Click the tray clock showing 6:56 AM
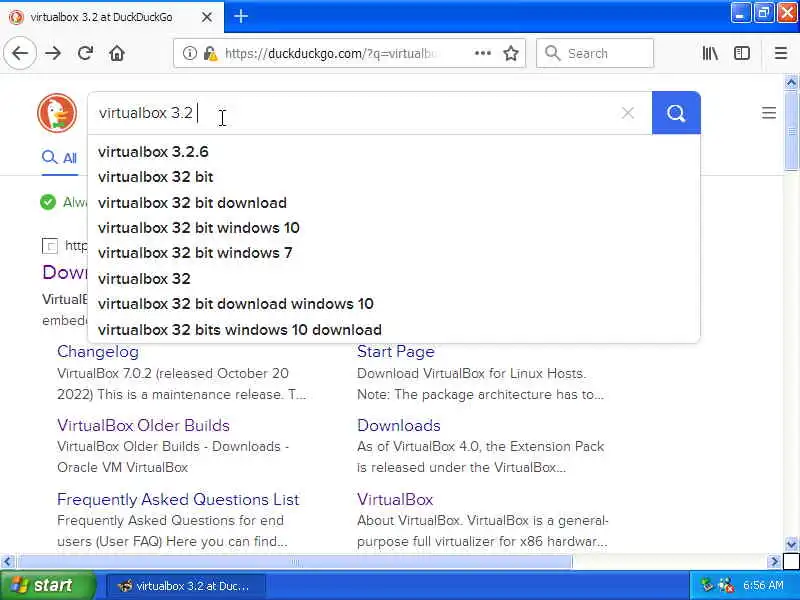 click(763, 585)
